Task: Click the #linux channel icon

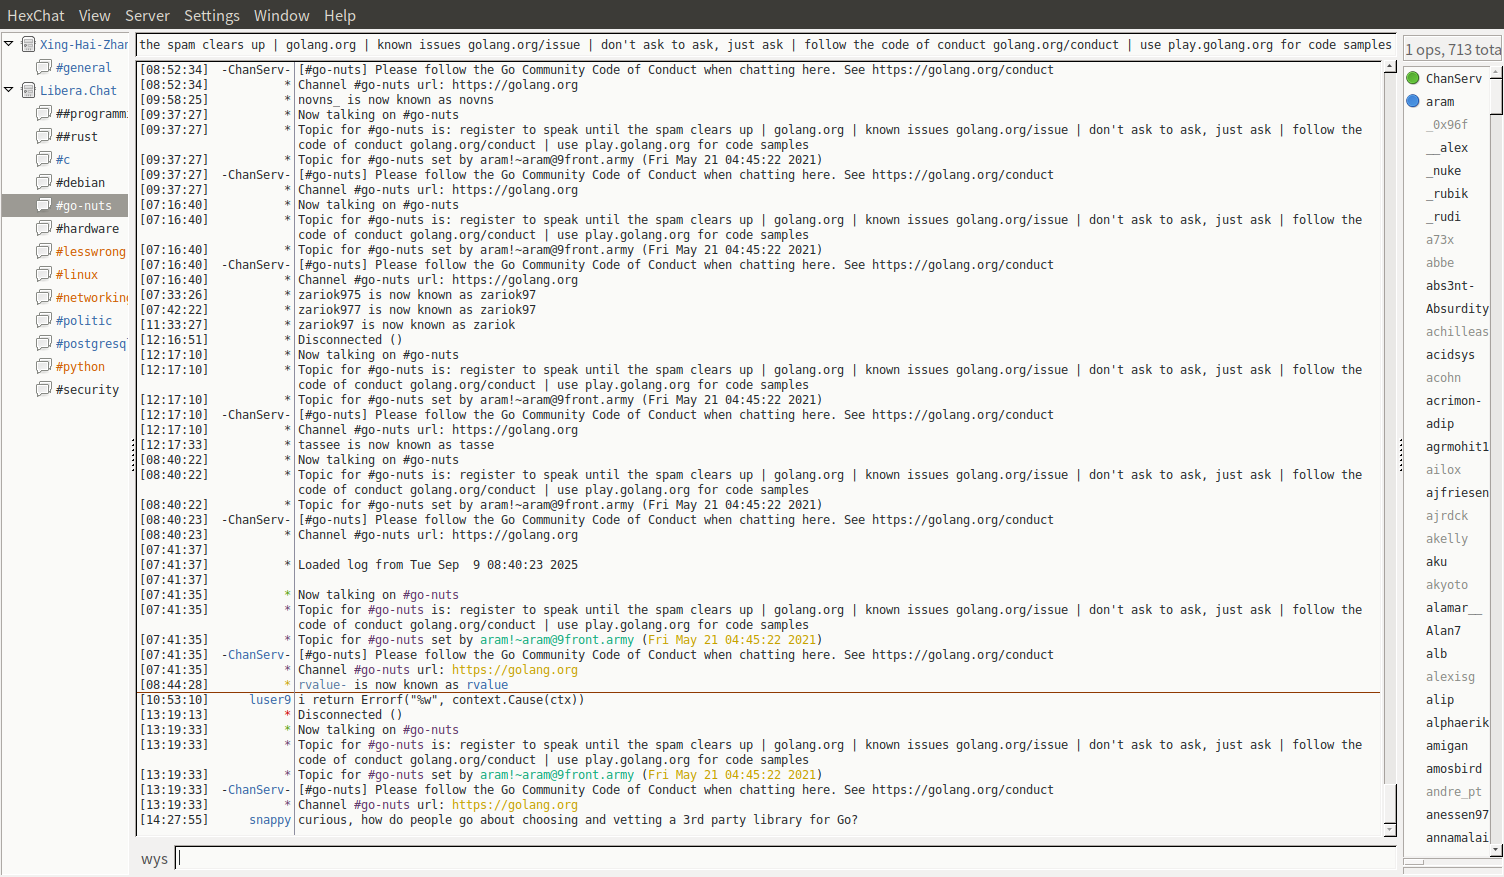Action: (x=44, y=274)
